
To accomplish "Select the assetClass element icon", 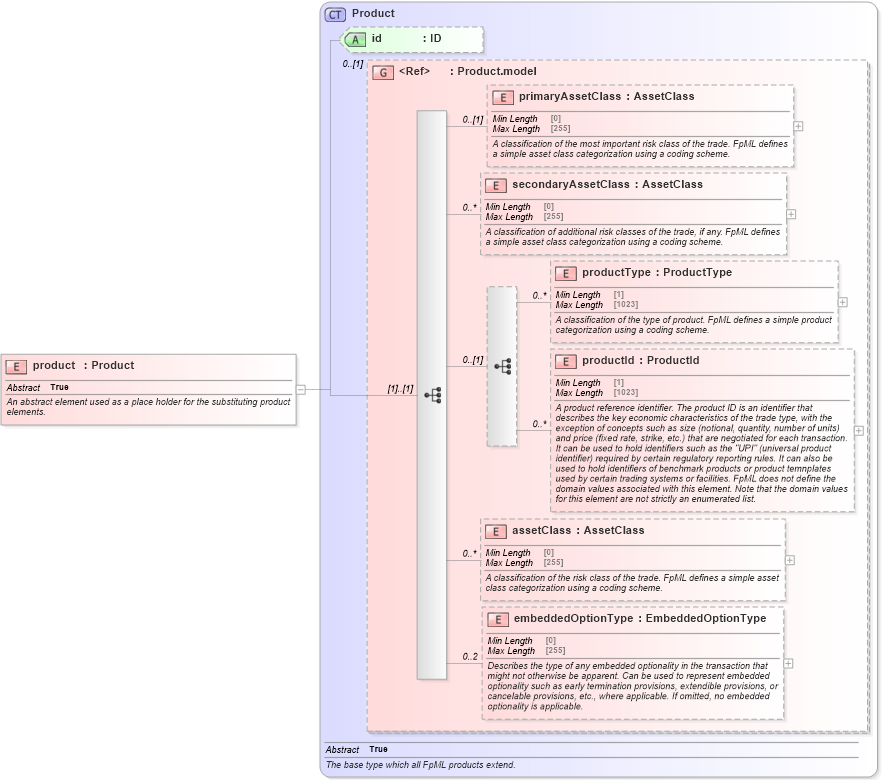I will 494,531.
